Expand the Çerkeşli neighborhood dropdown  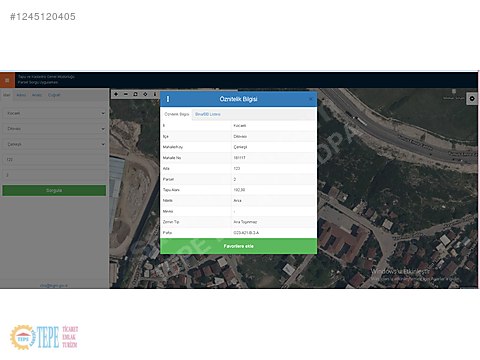pyautogui.click(x=54, y=144)
